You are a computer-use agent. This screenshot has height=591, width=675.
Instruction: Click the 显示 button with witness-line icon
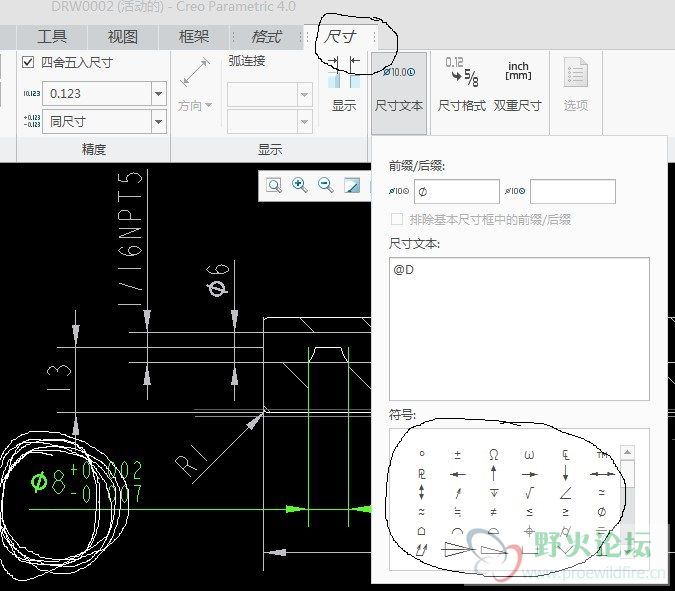[344, 86]
